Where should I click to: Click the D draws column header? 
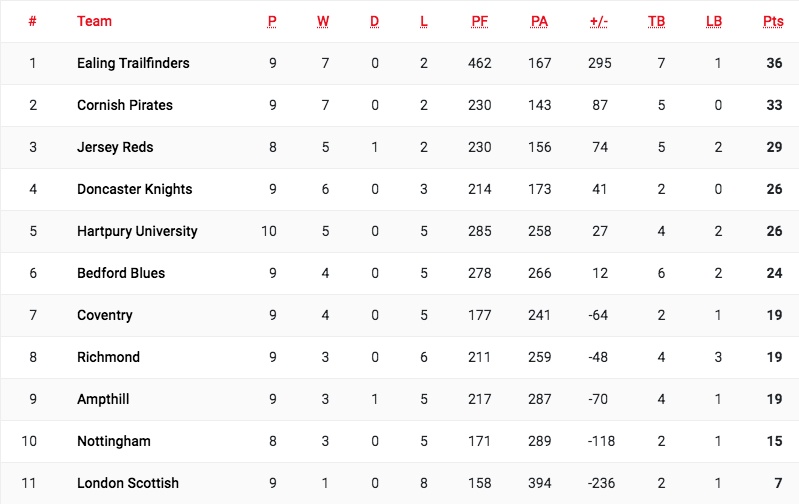374,21
